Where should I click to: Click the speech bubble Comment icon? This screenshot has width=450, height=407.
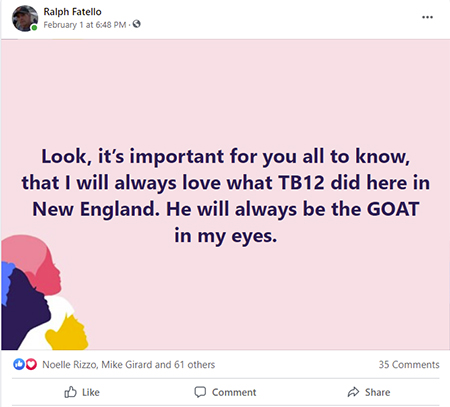pyautogui.click(x=200, y=392)
